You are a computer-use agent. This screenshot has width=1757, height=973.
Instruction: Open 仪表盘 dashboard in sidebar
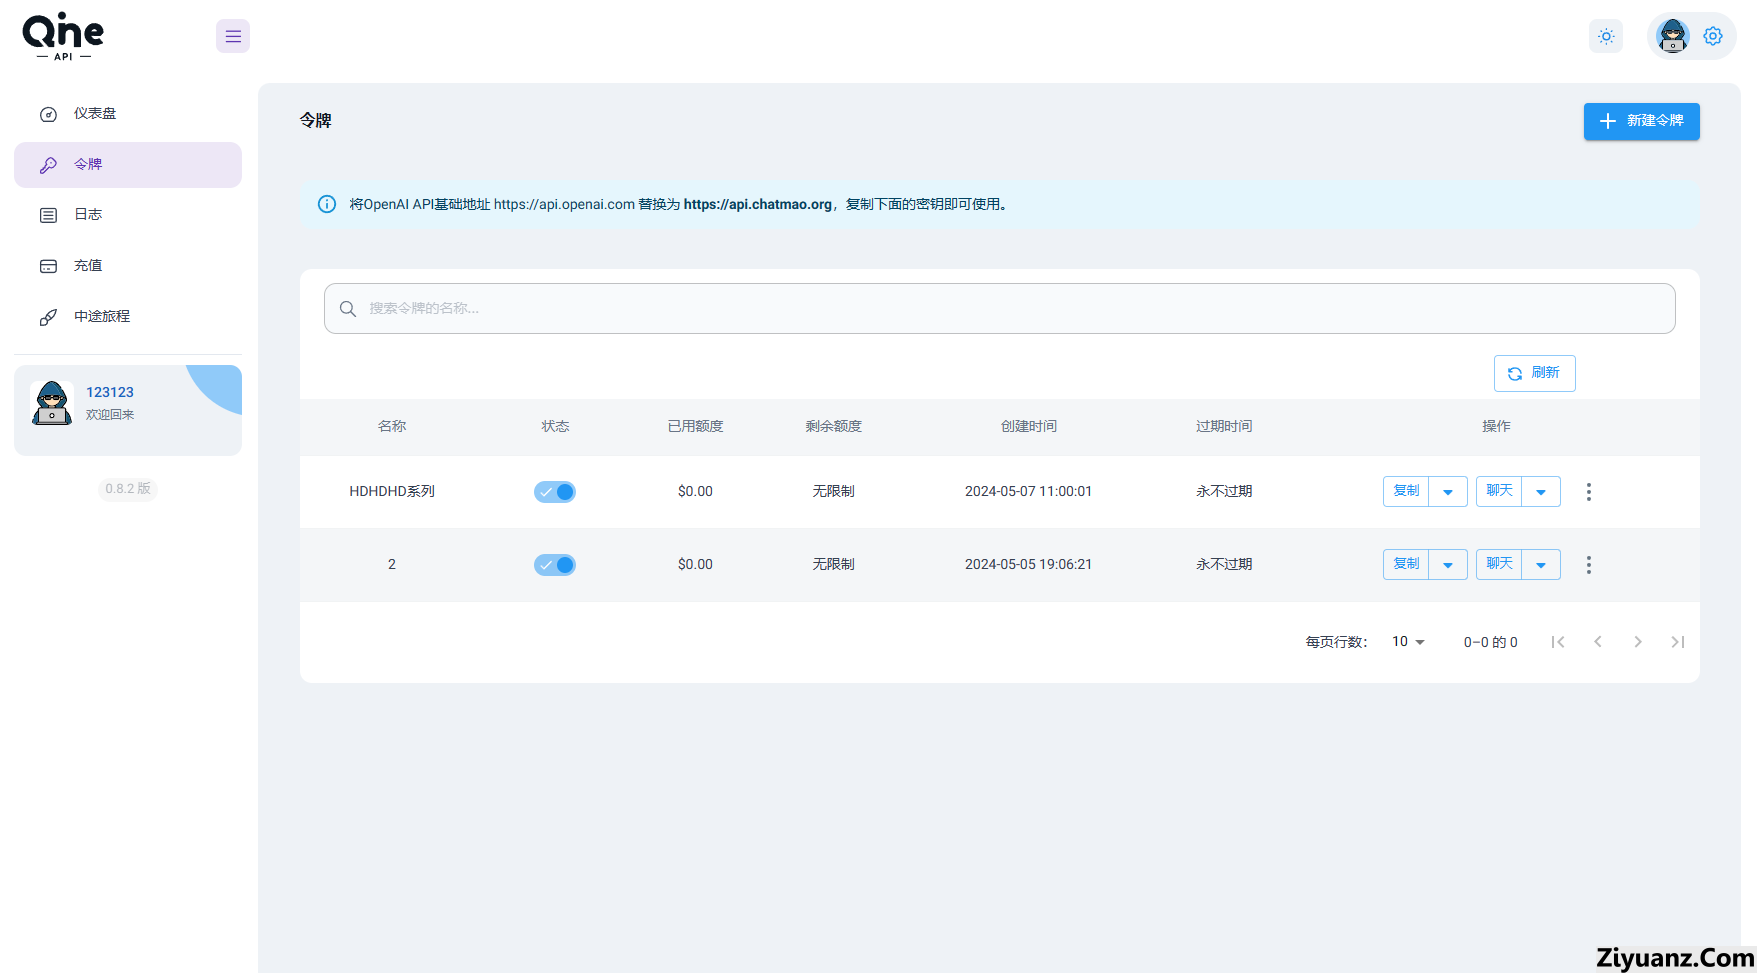click(95, 114)
